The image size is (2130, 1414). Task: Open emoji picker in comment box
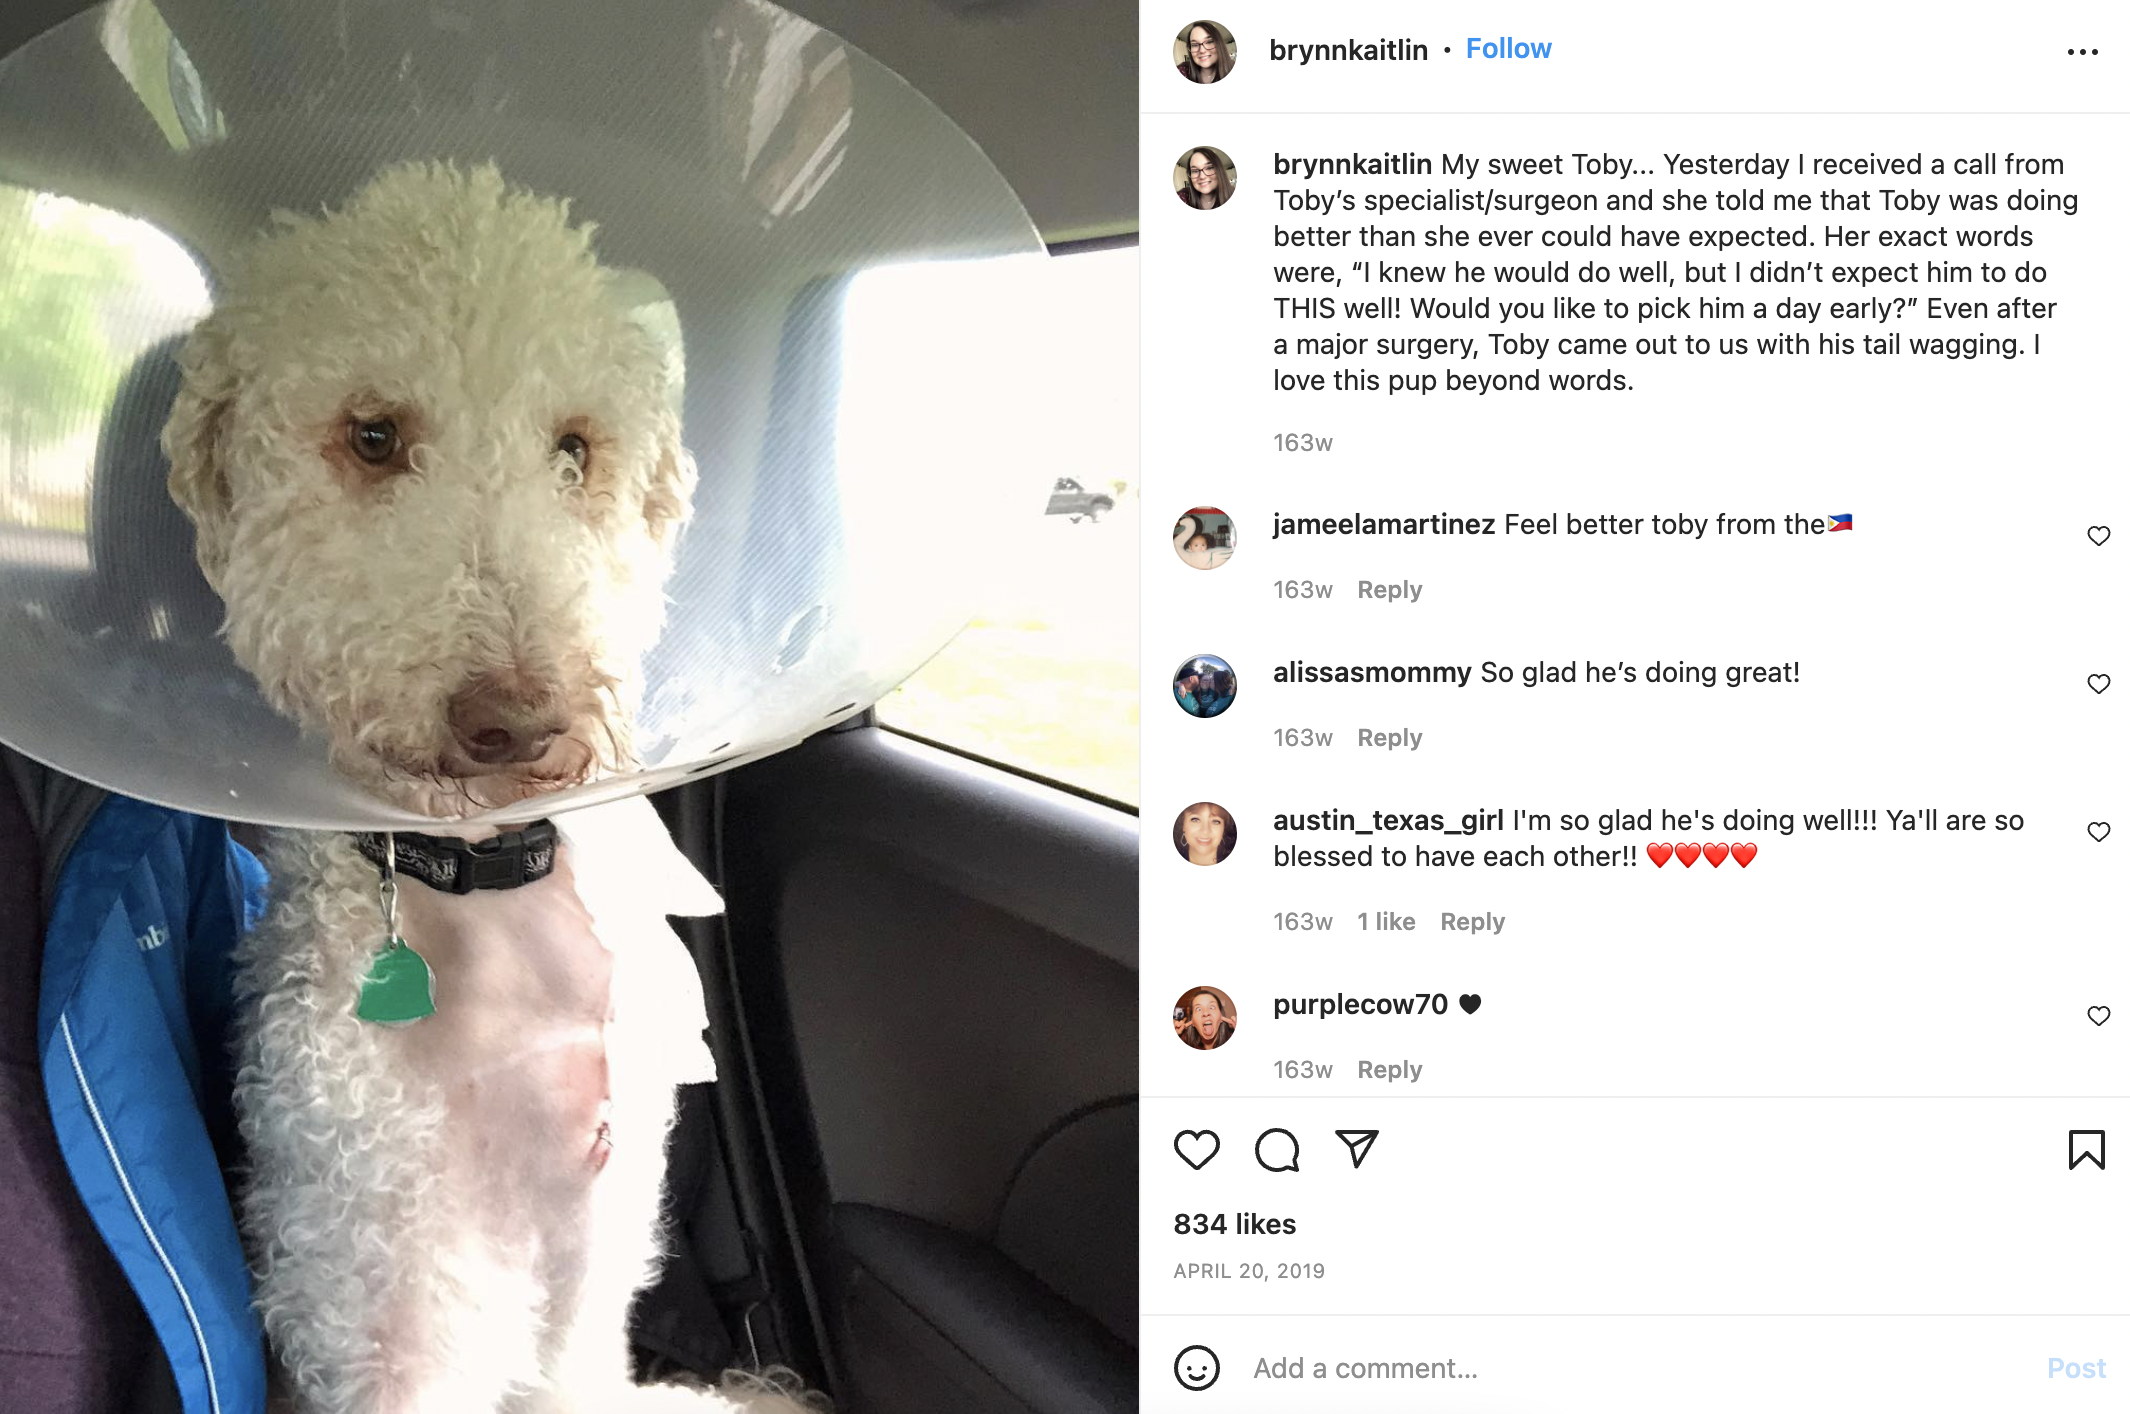tap(1197, 1368)
